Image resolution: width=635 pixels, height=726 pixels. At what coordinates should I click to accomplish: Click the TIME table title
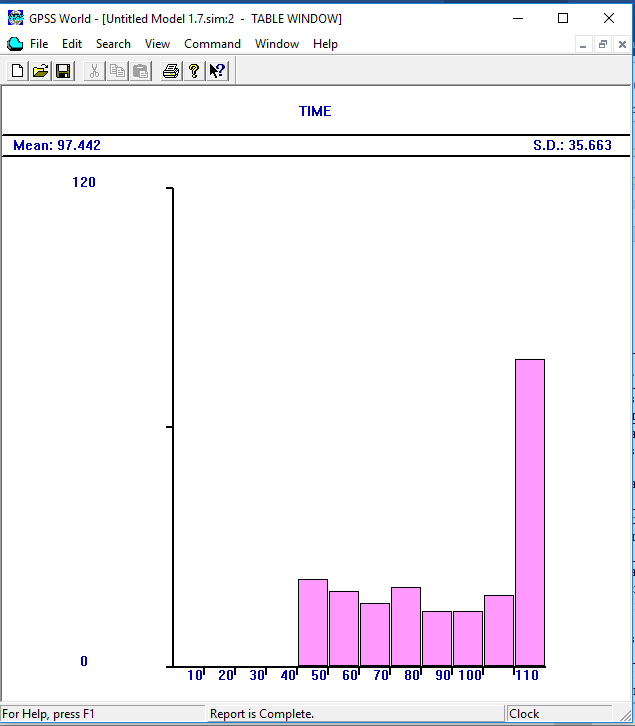click(315, 111)
